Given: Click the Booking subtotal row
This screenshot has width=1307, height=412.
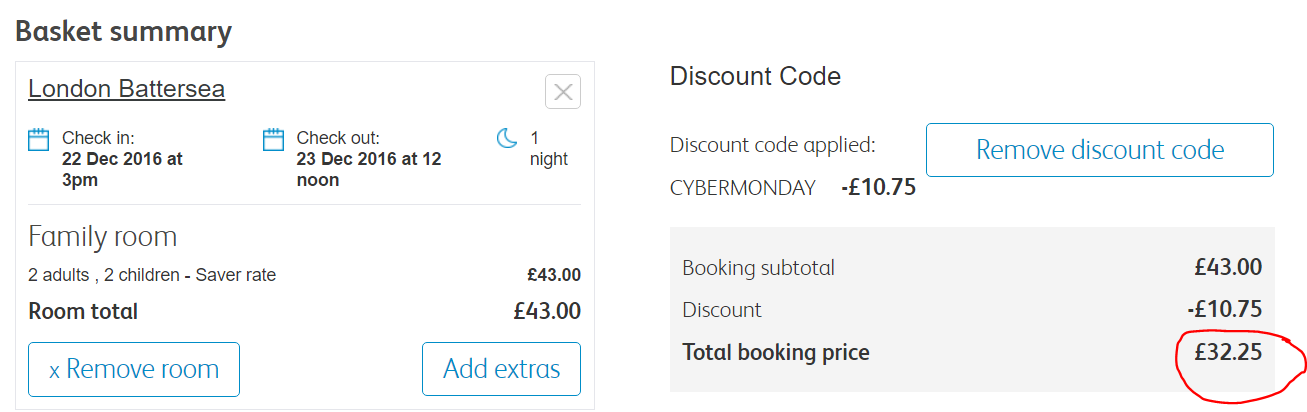Looking at the screenshot, I should [972, 268].
